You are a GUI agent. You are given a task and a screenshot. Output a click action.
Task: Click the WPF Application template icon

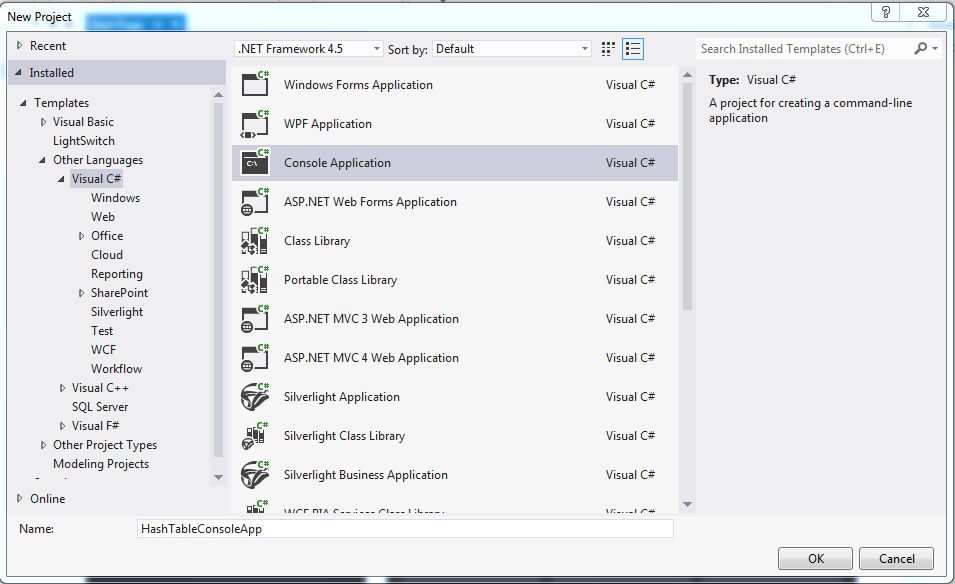point(255,124)
